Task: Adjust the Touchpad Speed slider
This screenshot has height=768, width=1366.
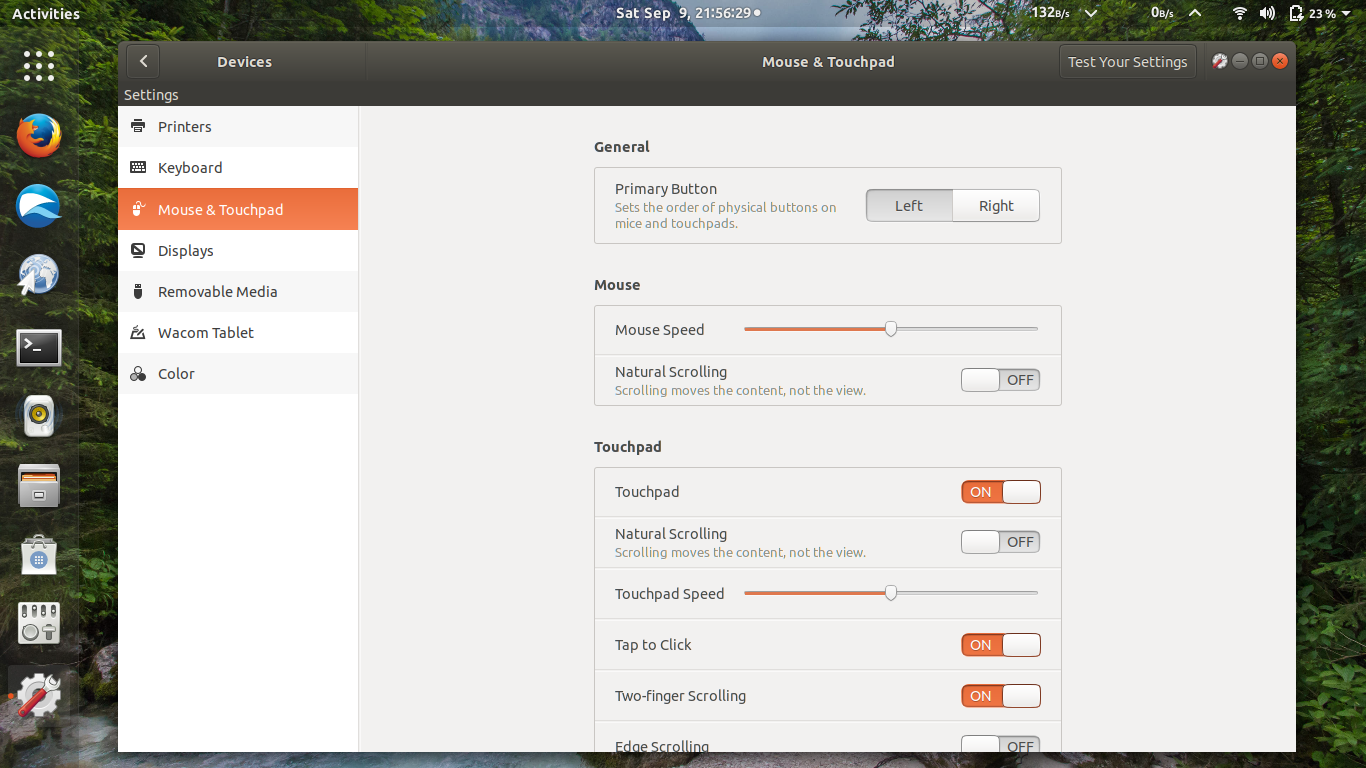Action: 890,592
